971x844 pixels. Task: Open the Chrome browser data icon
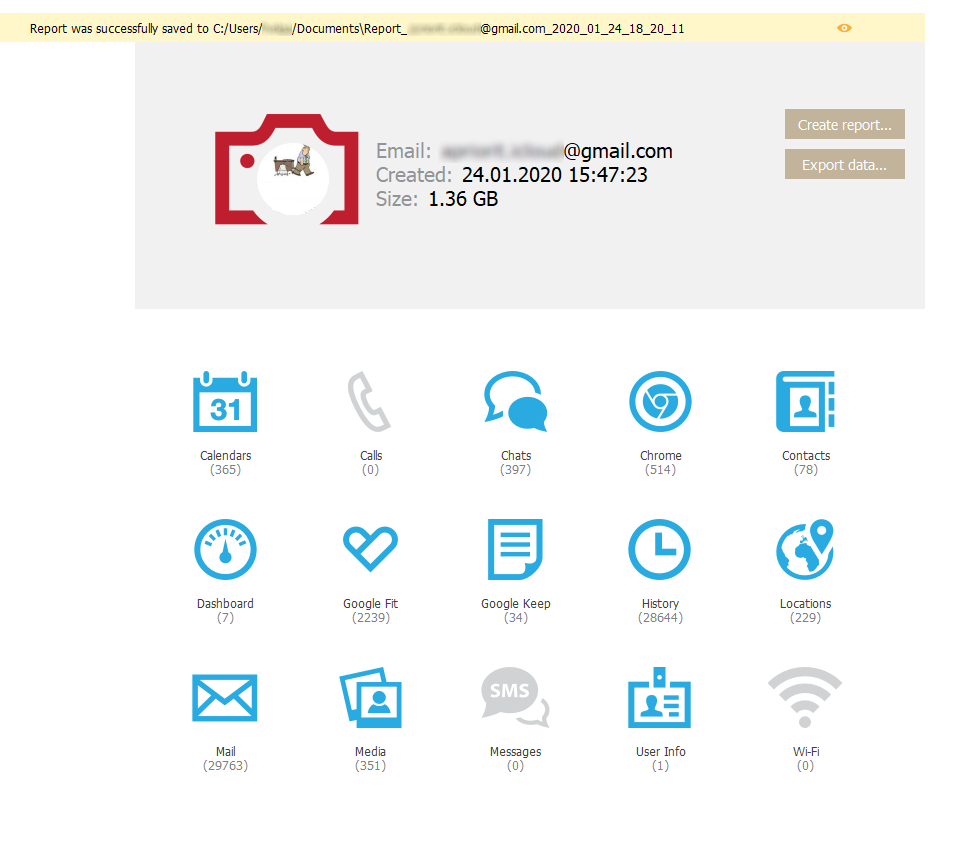[x=660, y=402]
